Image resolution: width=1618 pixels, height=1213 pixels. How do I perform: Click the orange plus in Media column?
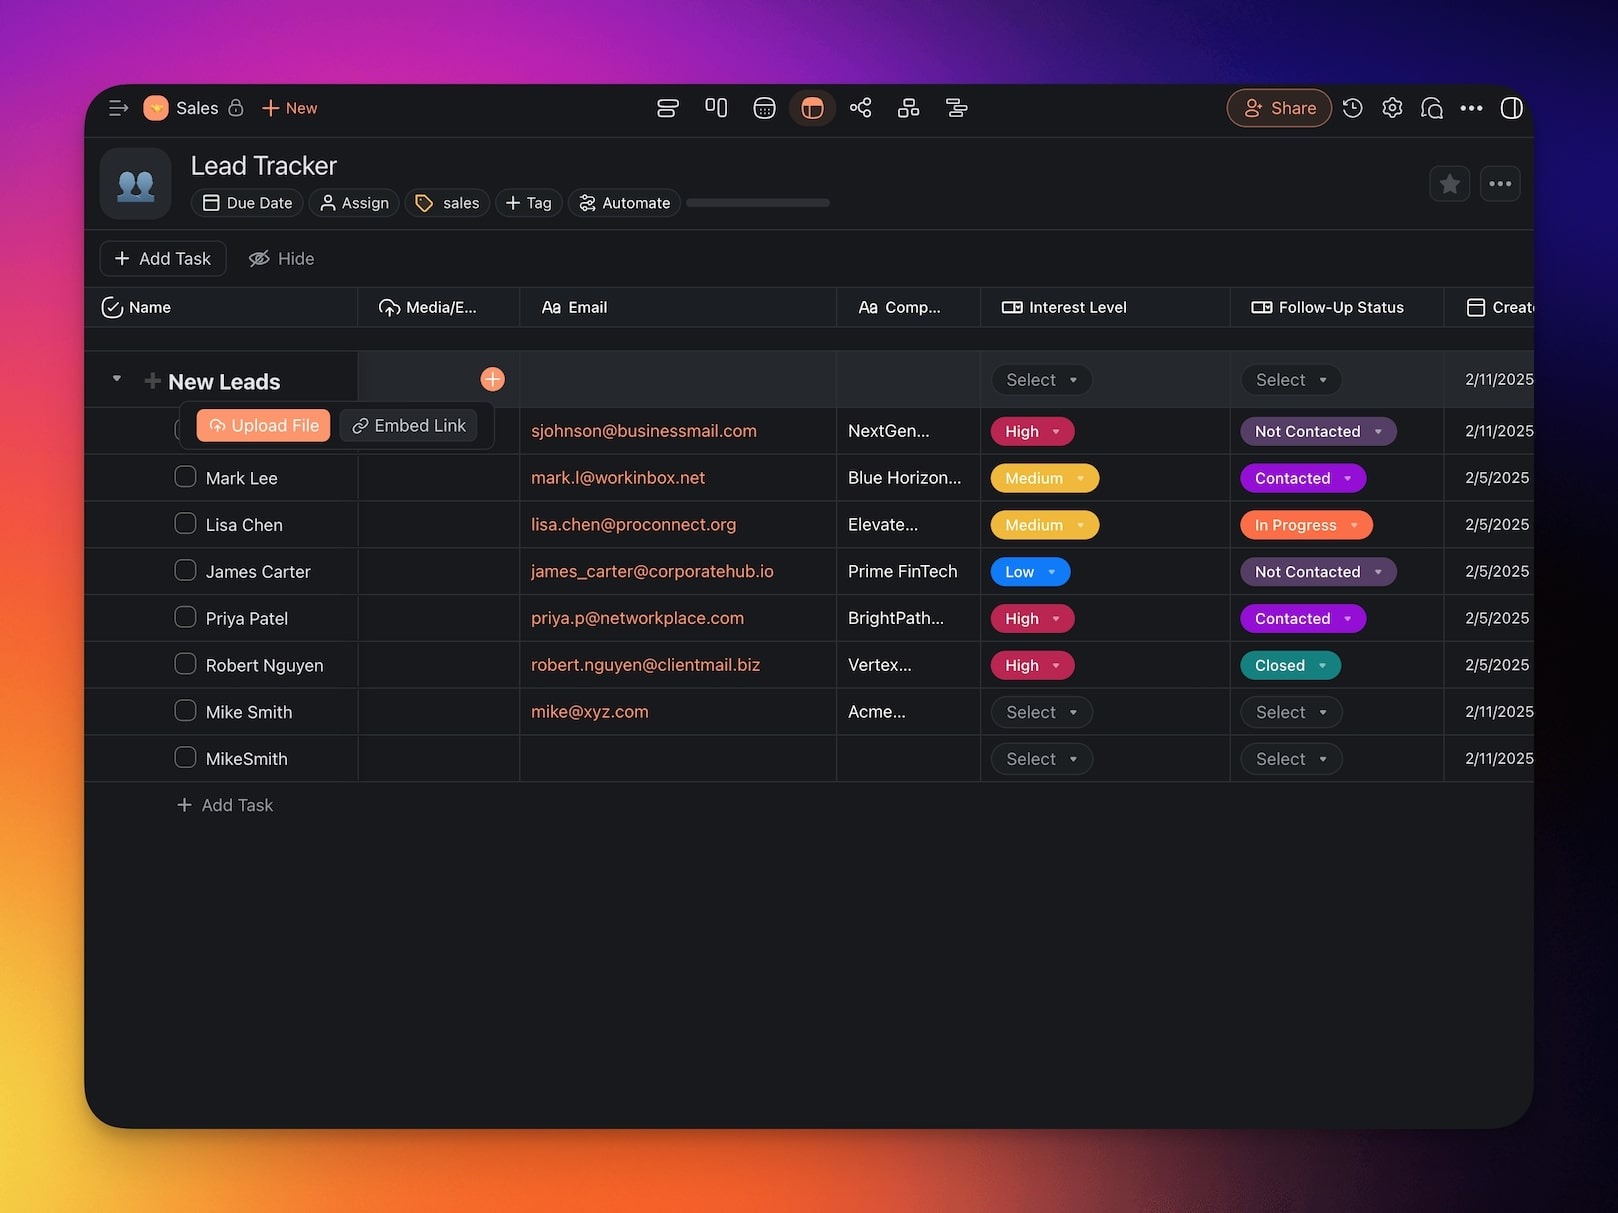pos(492,379)
